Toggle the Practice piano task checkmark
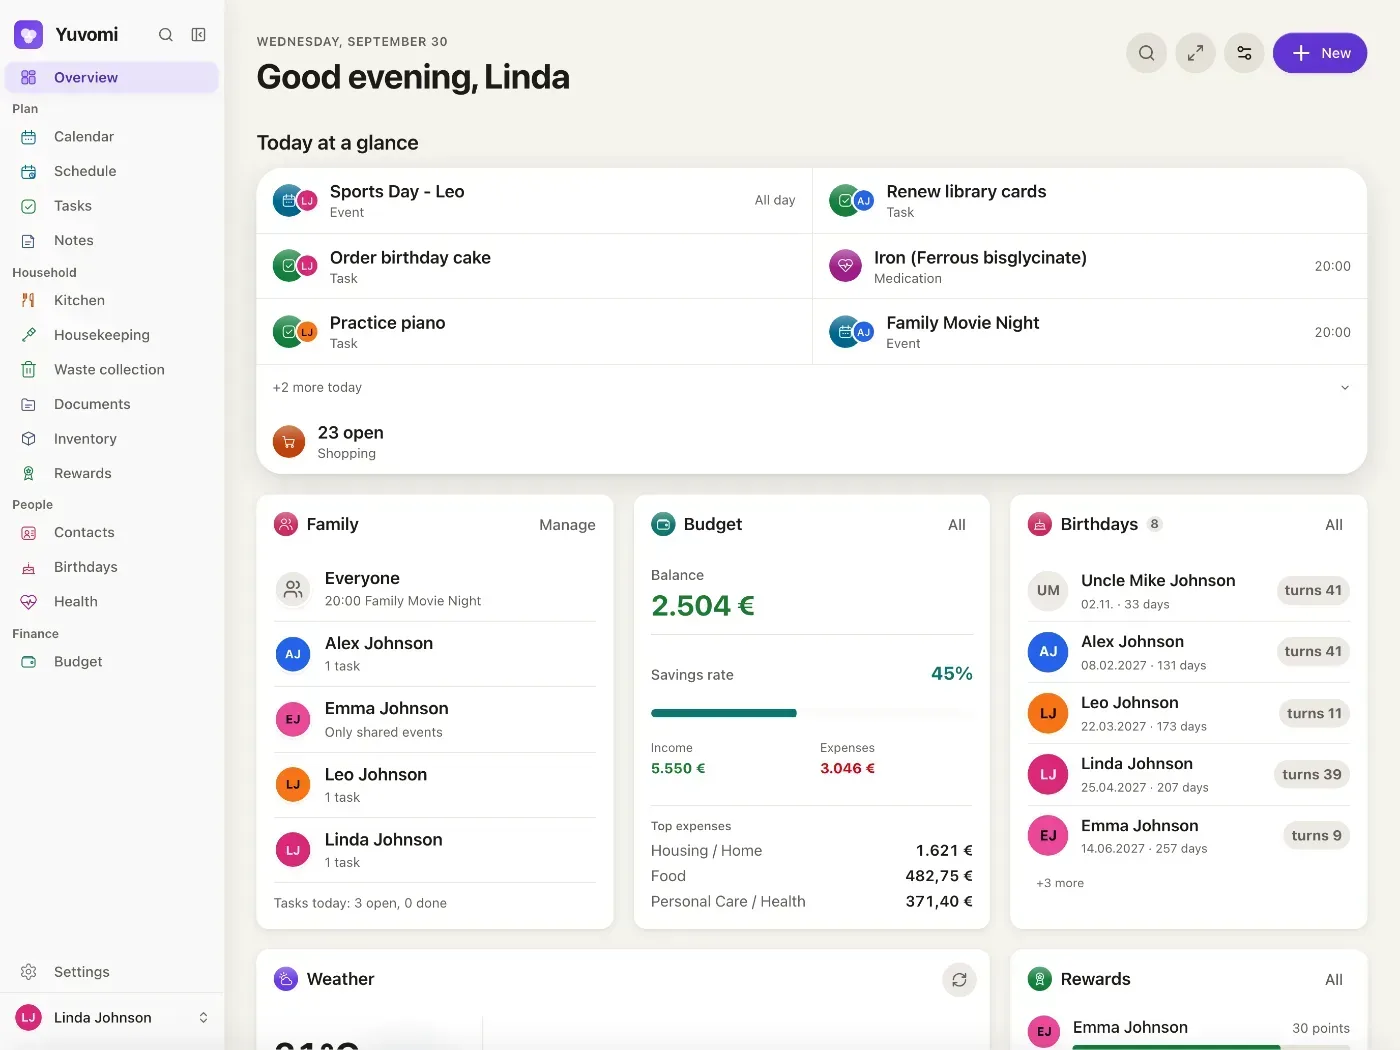Screen dimensions: 1400x1050 pyautogui.click(x=287, y=331)
